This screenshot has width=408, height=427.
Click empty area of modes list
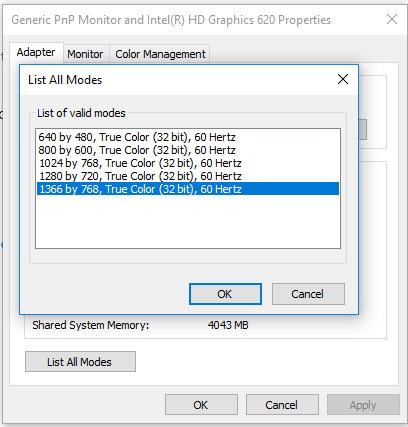(x=188, y=222)
